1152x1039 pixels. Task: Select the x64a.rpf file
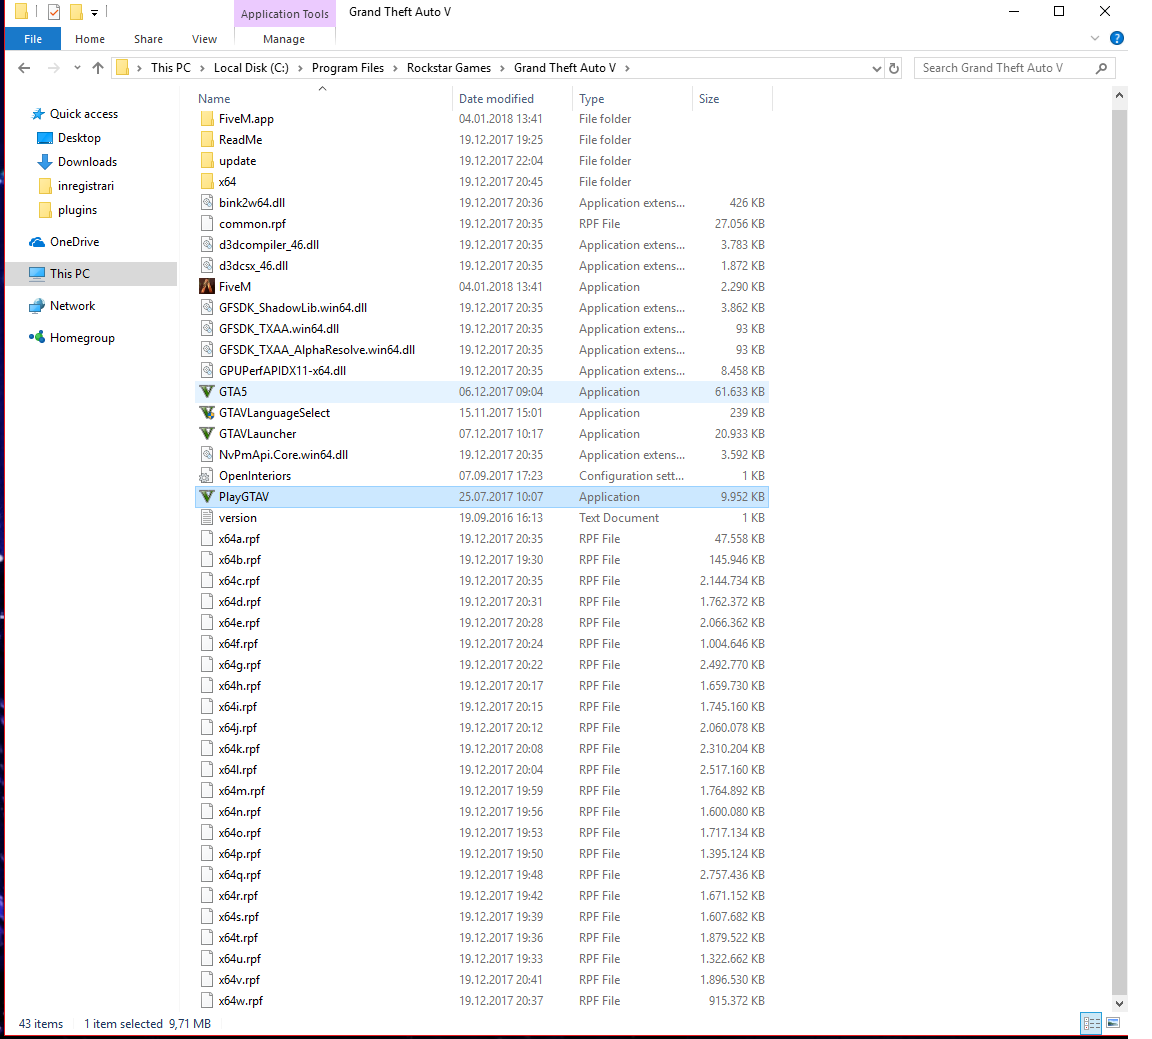(482, 539)
